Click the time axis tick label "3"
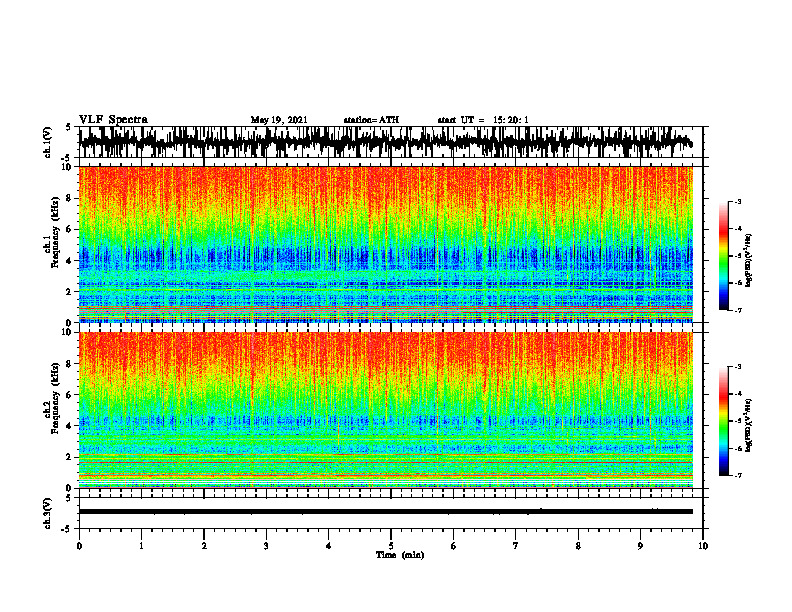 pos(266,546)
